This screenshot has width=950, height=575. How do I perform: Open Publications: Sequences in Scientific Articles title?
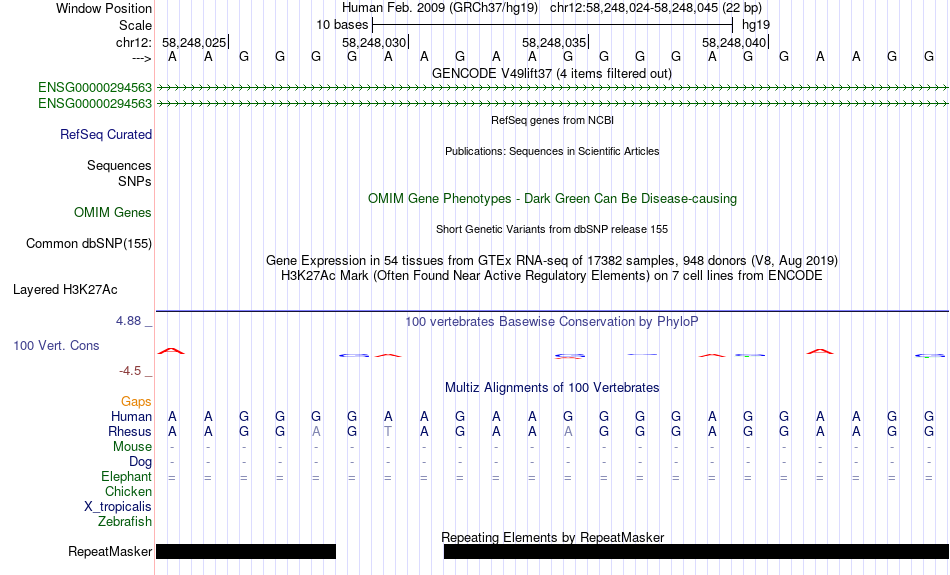[x=552, y=151]
